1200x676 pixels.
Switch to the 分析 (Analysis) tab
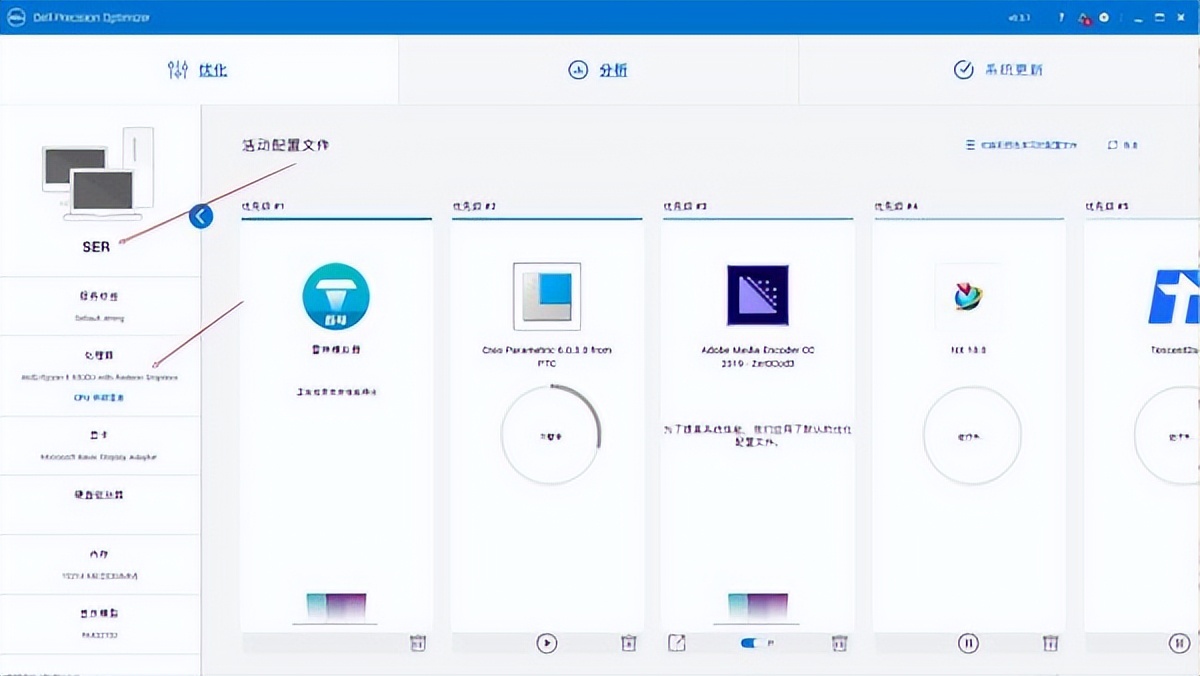tap(598, 70)
